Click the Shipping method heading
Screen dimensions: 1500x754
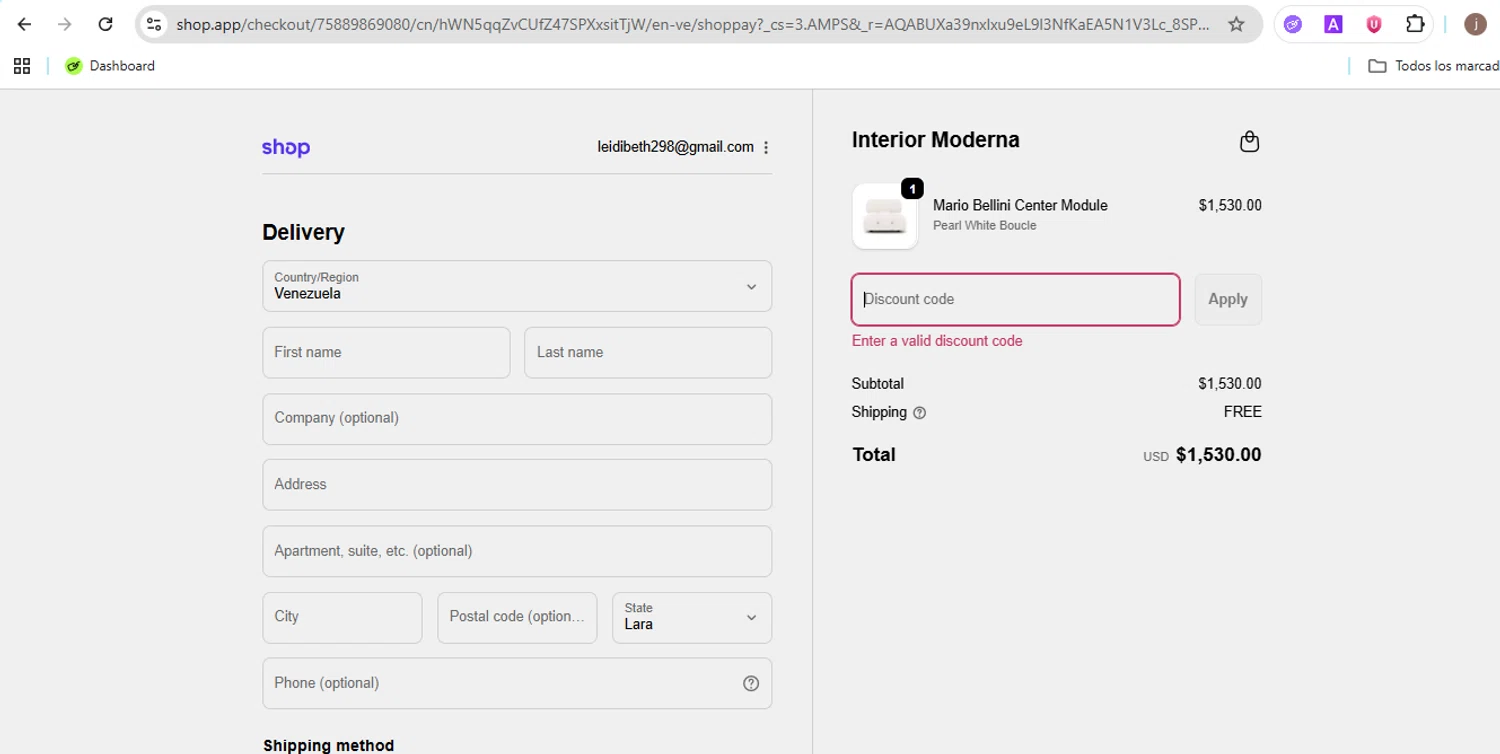328,746
